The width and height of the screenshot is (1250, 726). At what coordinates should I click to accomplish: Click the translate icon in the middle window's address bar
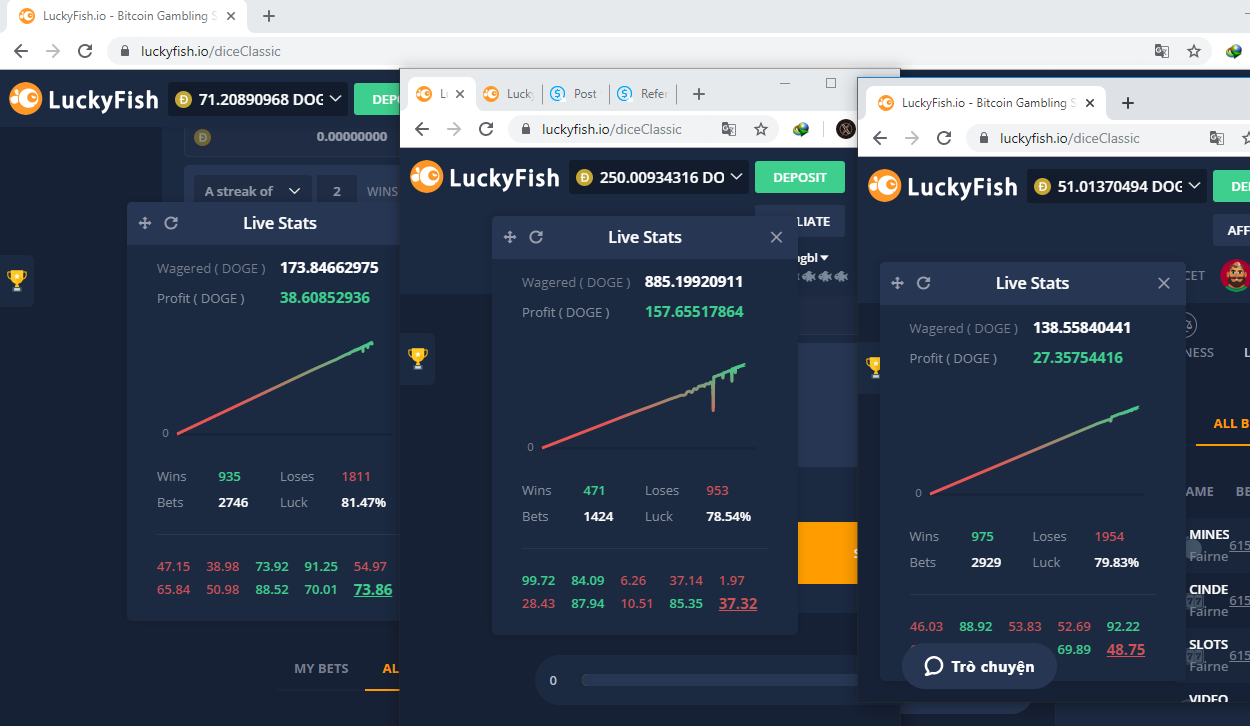coord(729,129)
